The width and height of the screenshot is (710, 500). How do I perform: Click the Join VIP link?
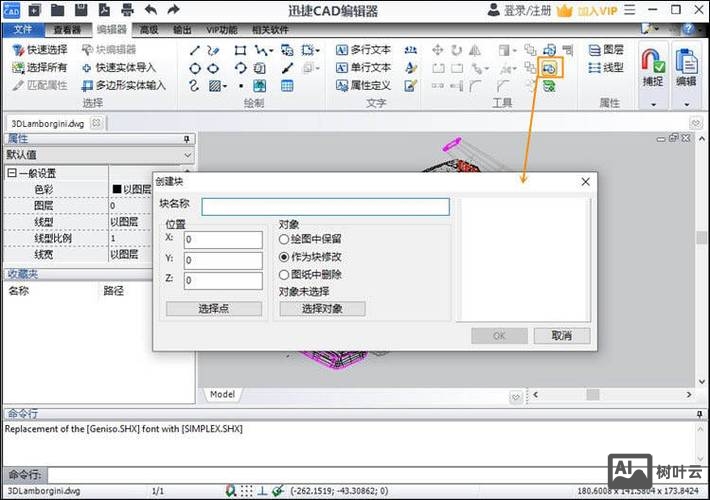coord(587,10)
